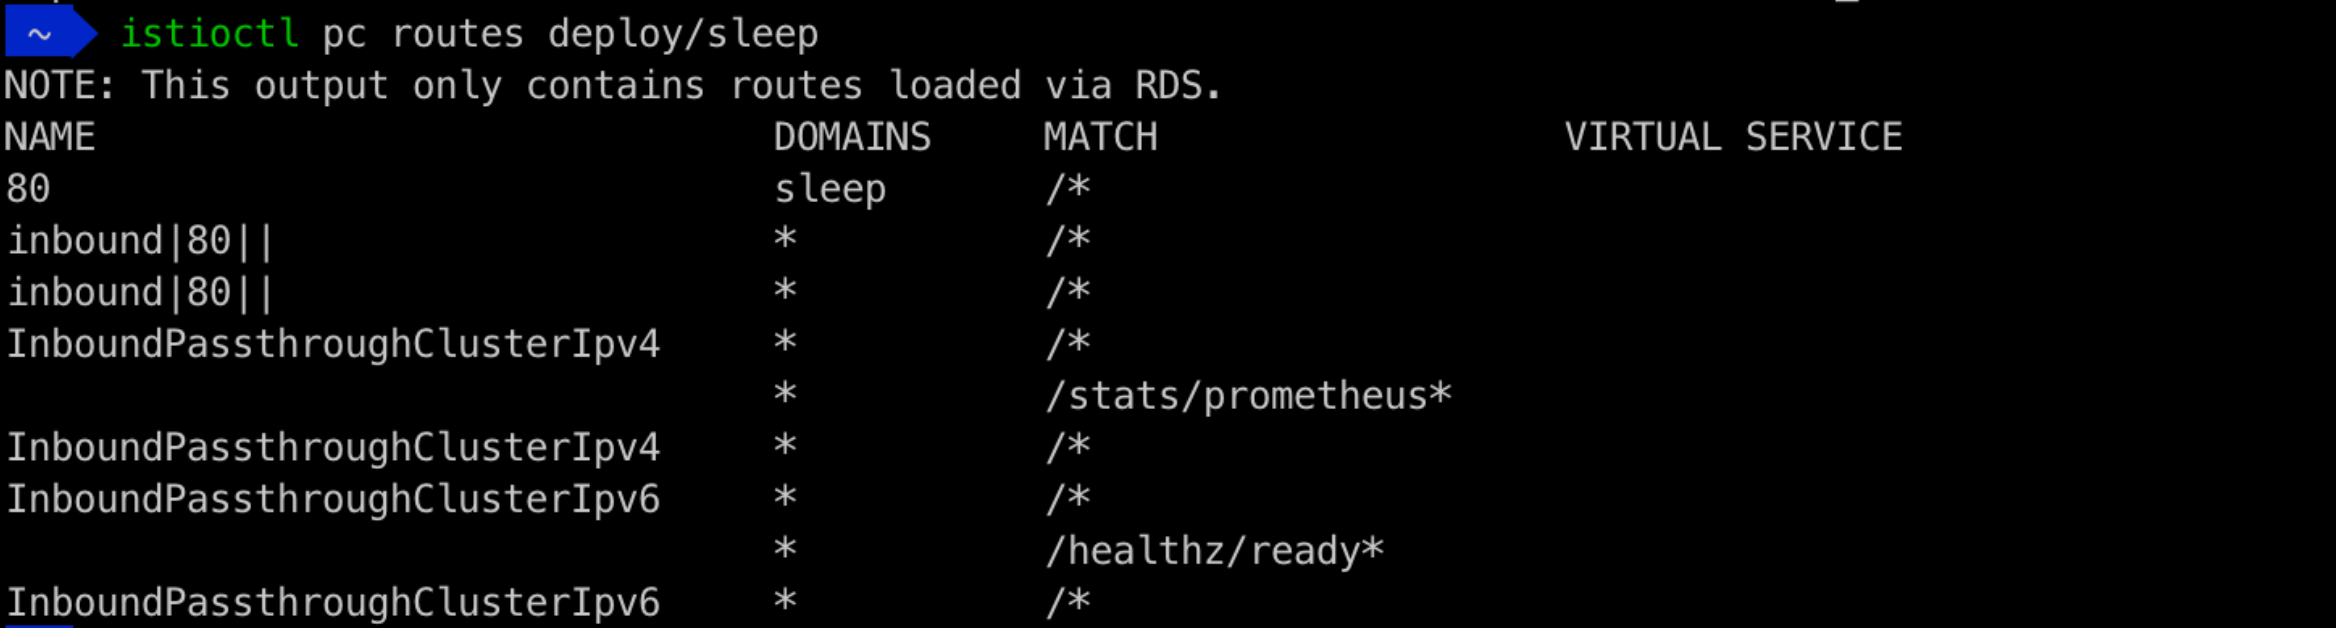Click the green istioctl command word
The image size is (2336, 628).
[209, 34]
